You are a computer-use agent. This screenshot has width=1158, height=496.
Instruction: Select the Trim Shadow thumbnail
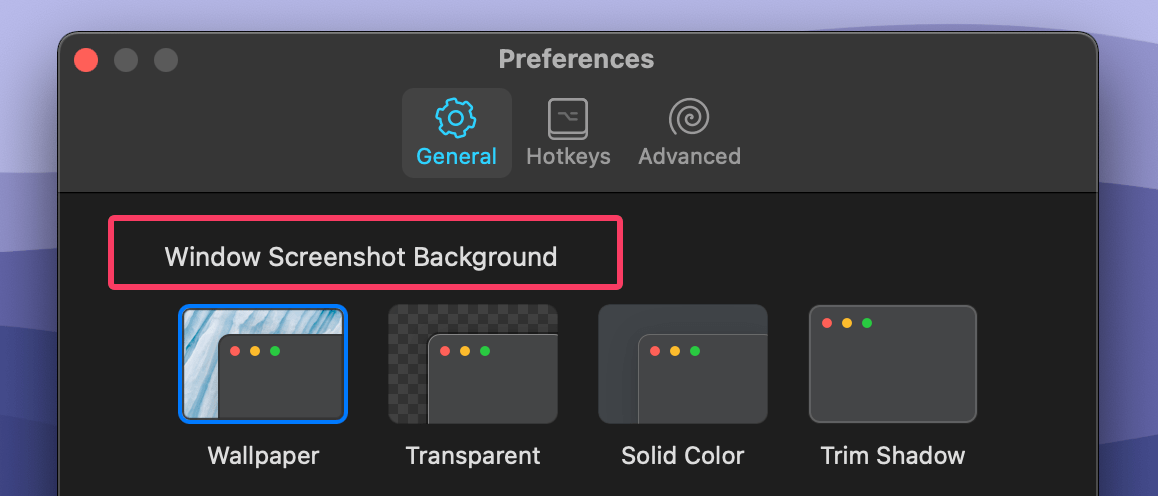892,364
